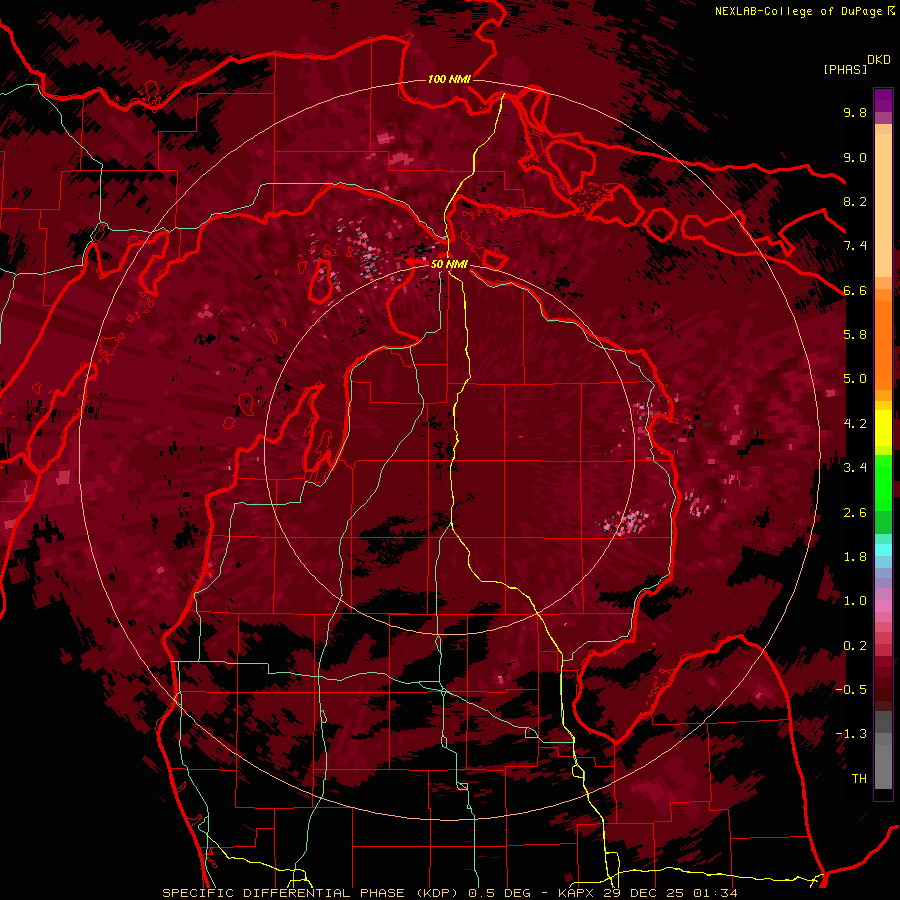Click the 1.0 scale value
900x900 pixels.
pyautogui.click(x=855, y=601)
